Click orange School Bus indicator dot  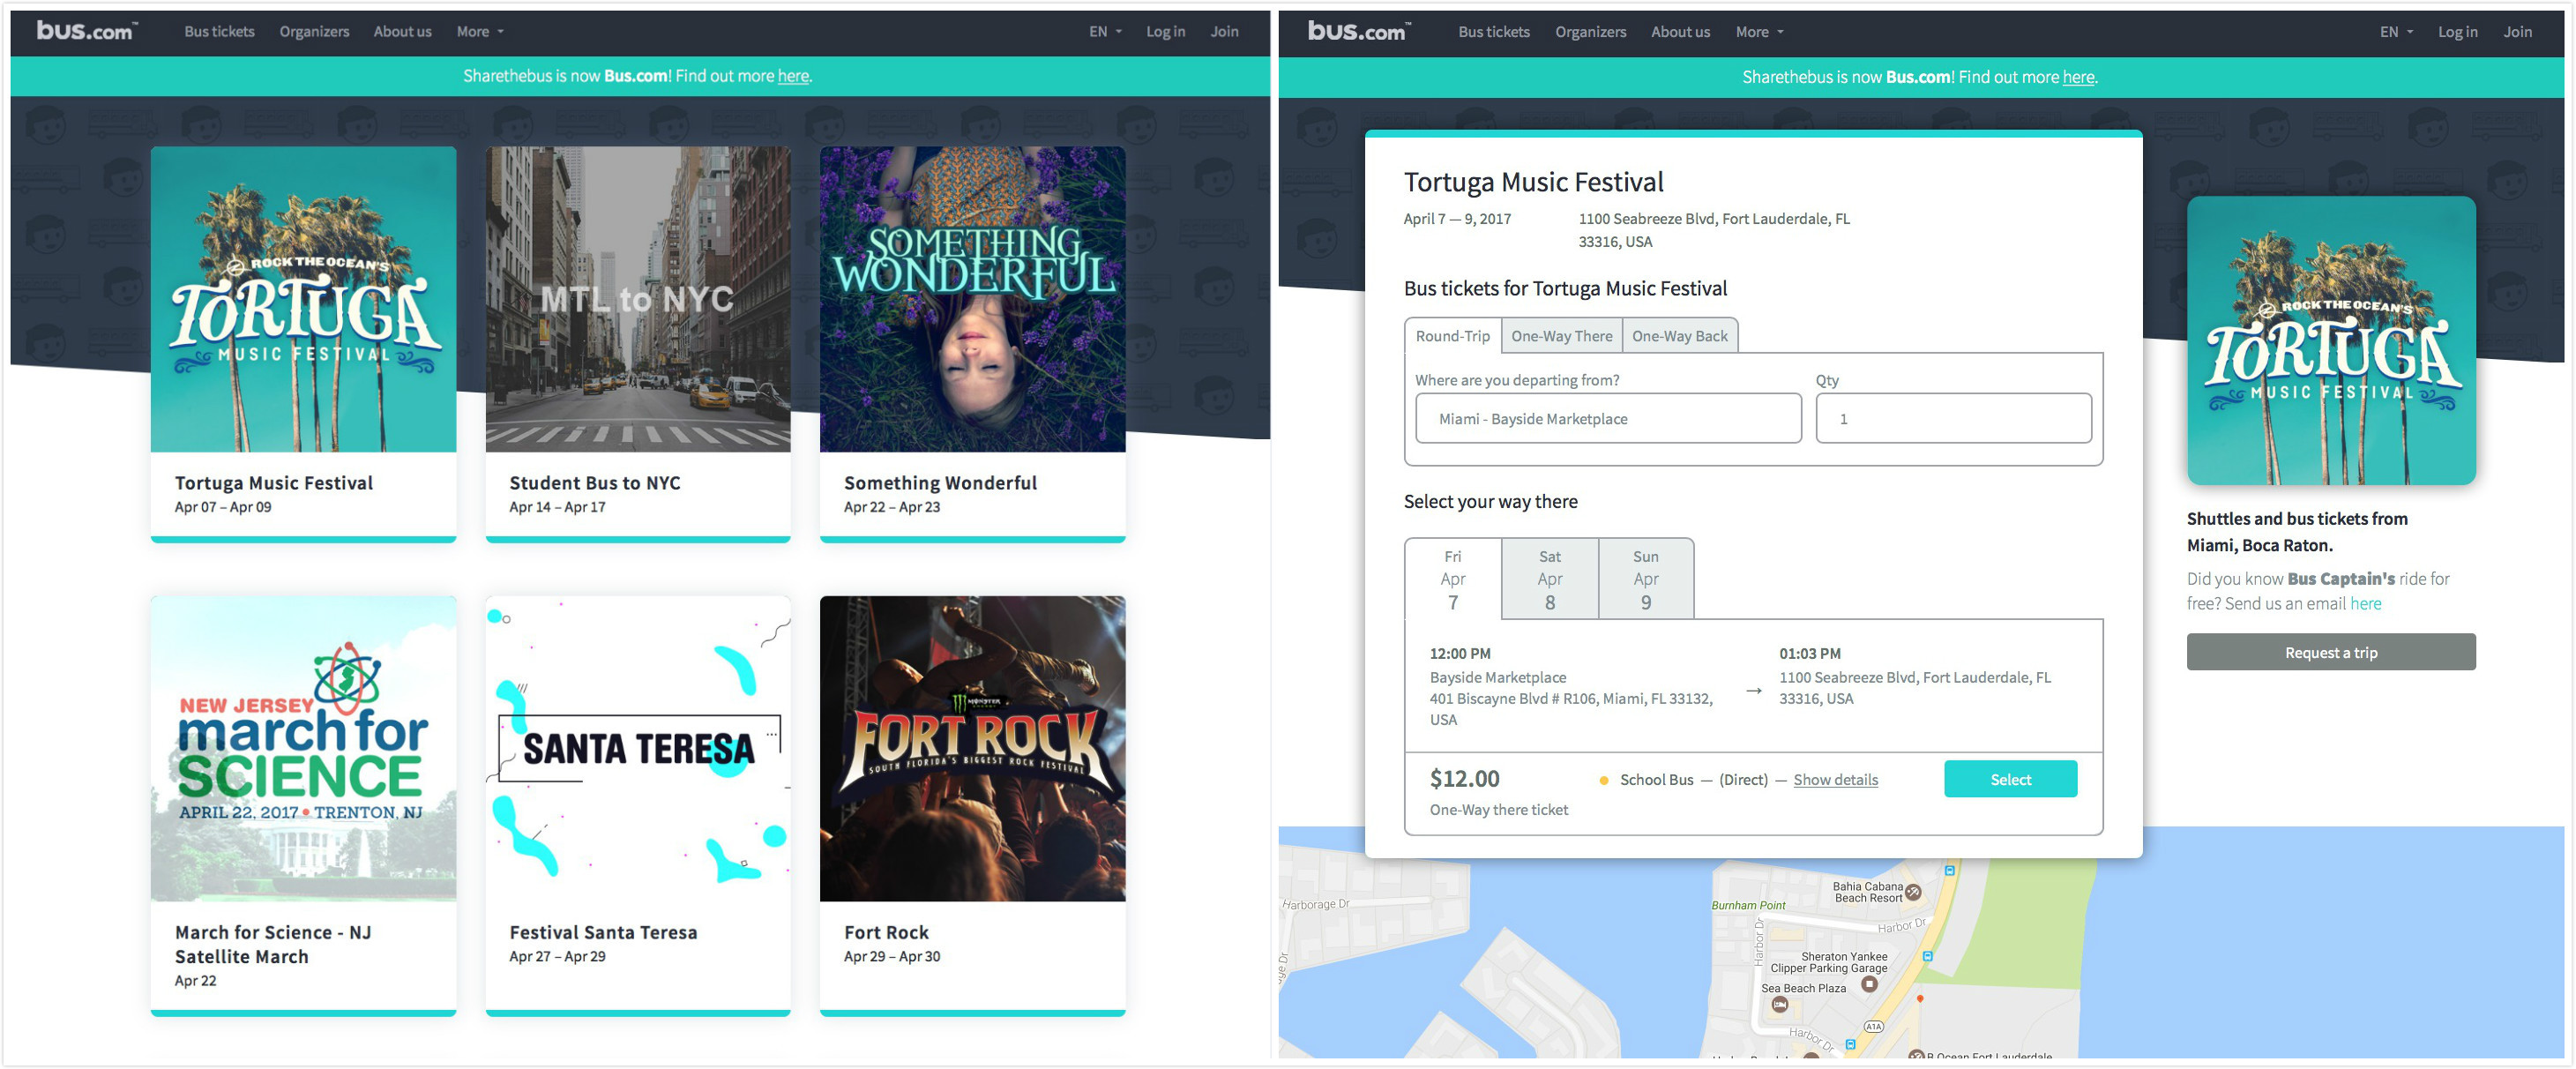(1604, 780)
